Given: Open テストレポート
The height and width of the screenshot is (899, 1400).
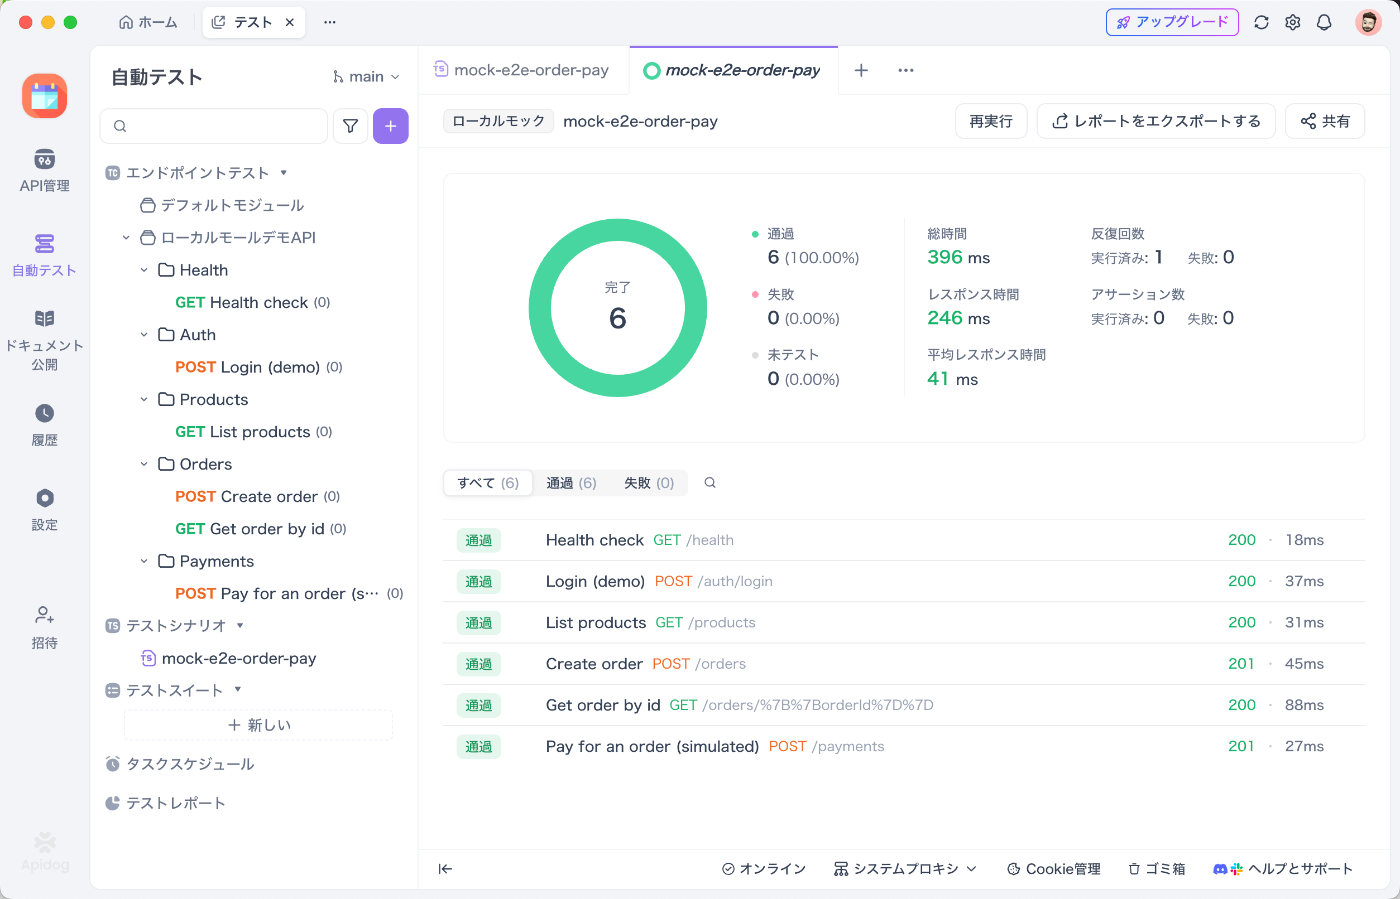Looking at the screenshot, I should point(166,803).
